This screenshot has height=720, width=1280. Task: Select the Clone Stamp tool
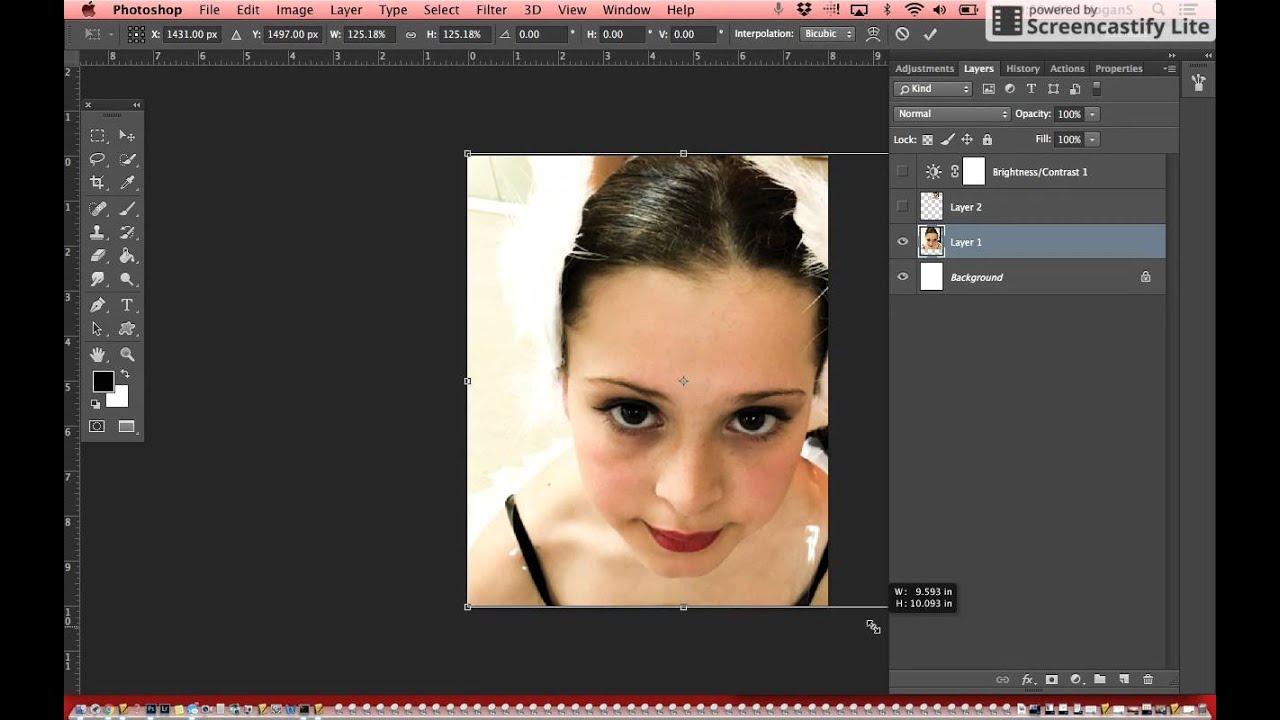tap(97, 232)
